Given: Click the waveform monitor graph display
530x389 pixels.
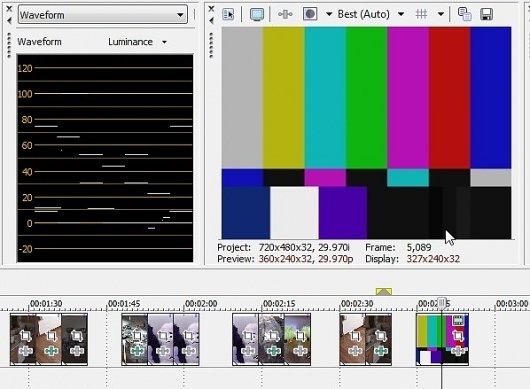Looking at the screenshot, I should 105,158.
